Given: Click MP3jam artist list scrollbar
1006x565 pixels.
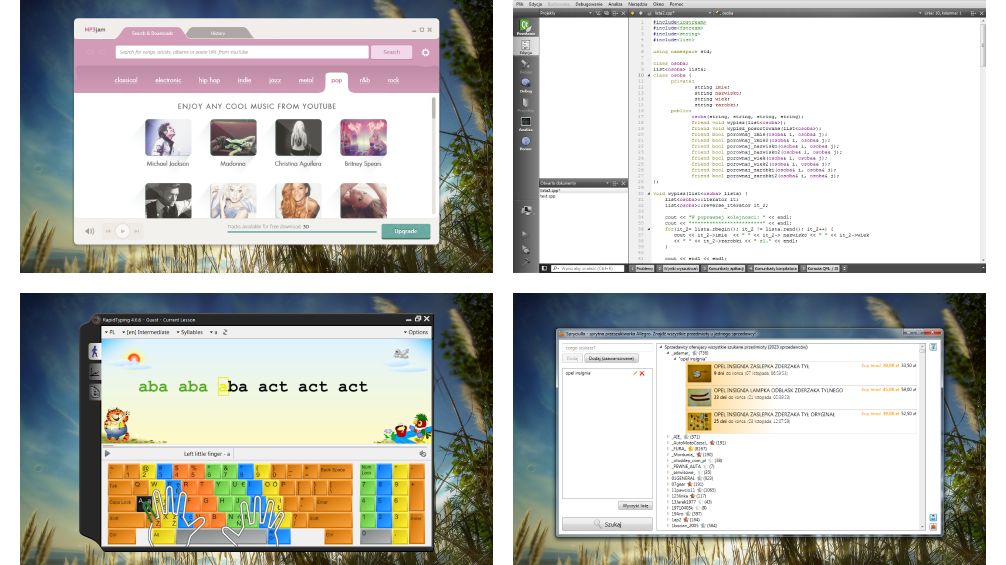Looking at the screenshot, I should [x=434, y=108].
